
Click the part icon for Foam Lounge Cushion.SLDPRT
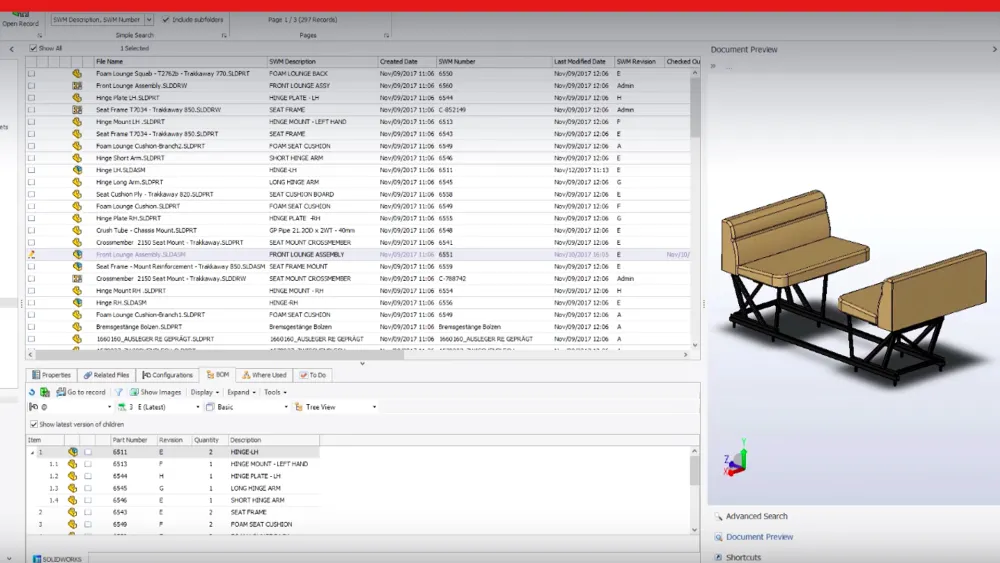coord(77,207)
